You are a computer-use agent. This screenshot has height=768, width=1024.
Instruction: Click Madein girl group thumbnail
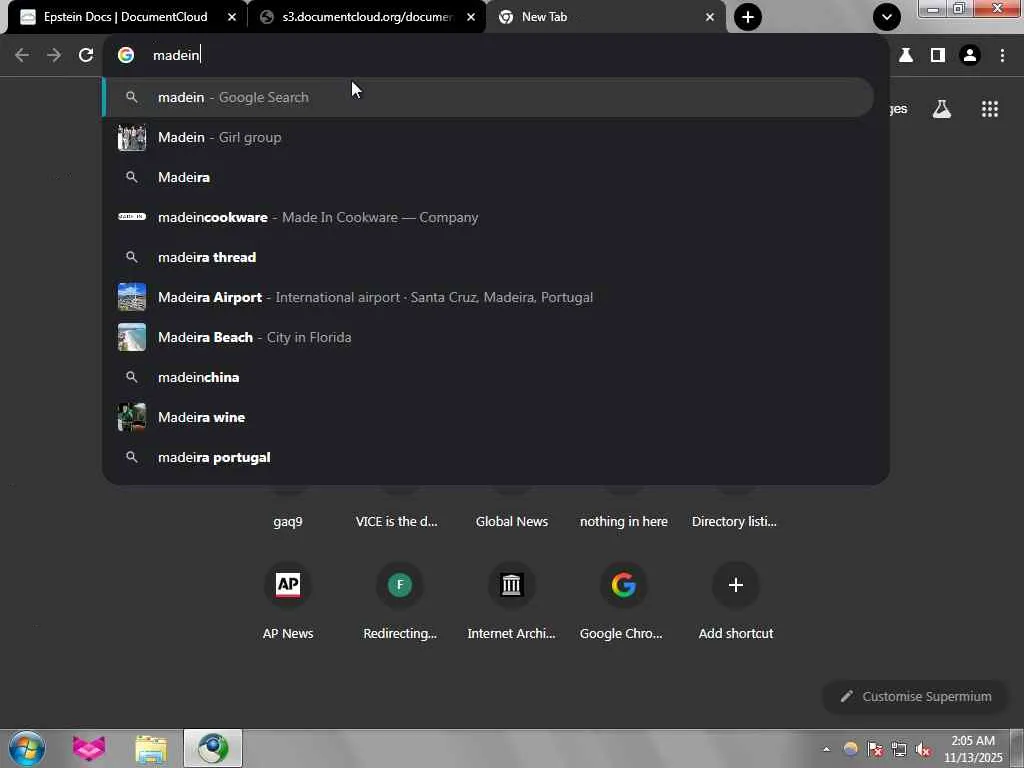132,137
